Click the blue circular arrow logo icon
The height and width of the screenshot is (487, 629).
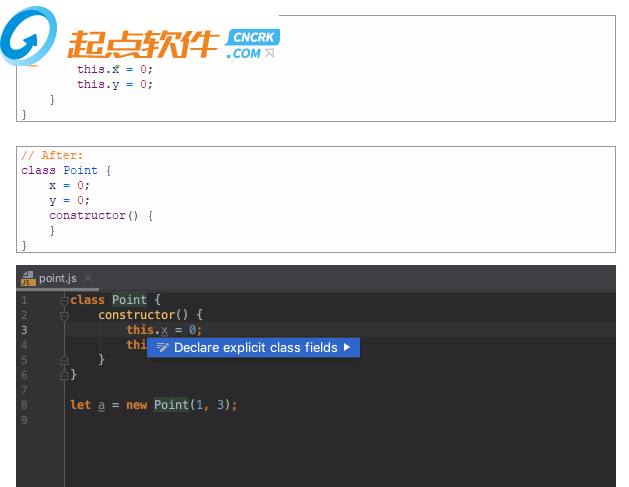coord(30,38)
